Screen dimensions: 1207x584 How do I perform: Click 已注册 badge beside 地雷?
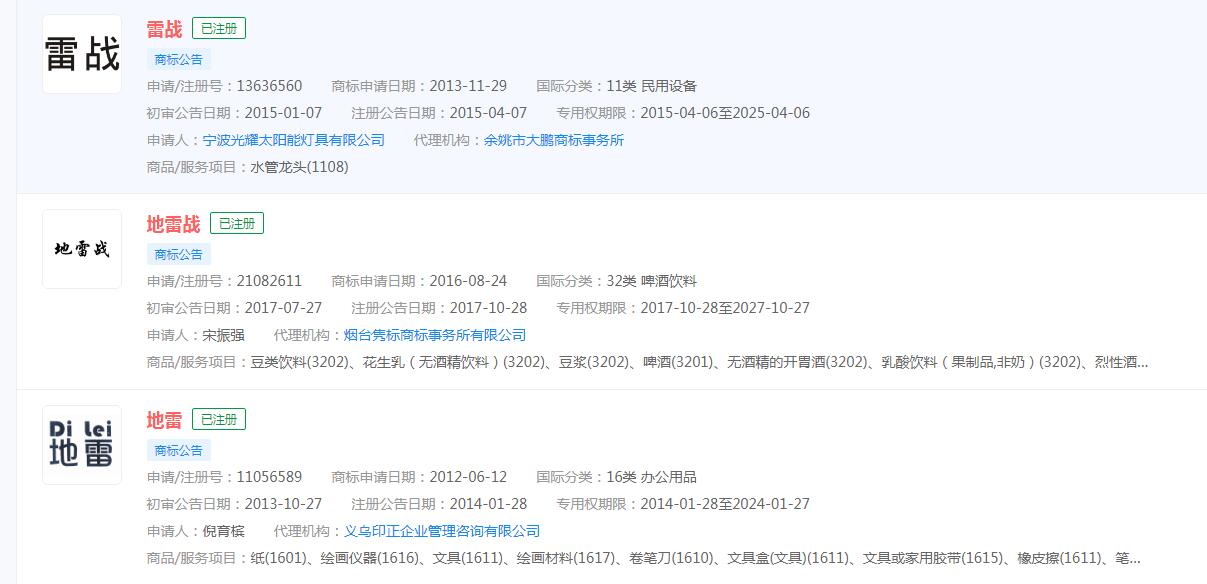pos(218,419)
